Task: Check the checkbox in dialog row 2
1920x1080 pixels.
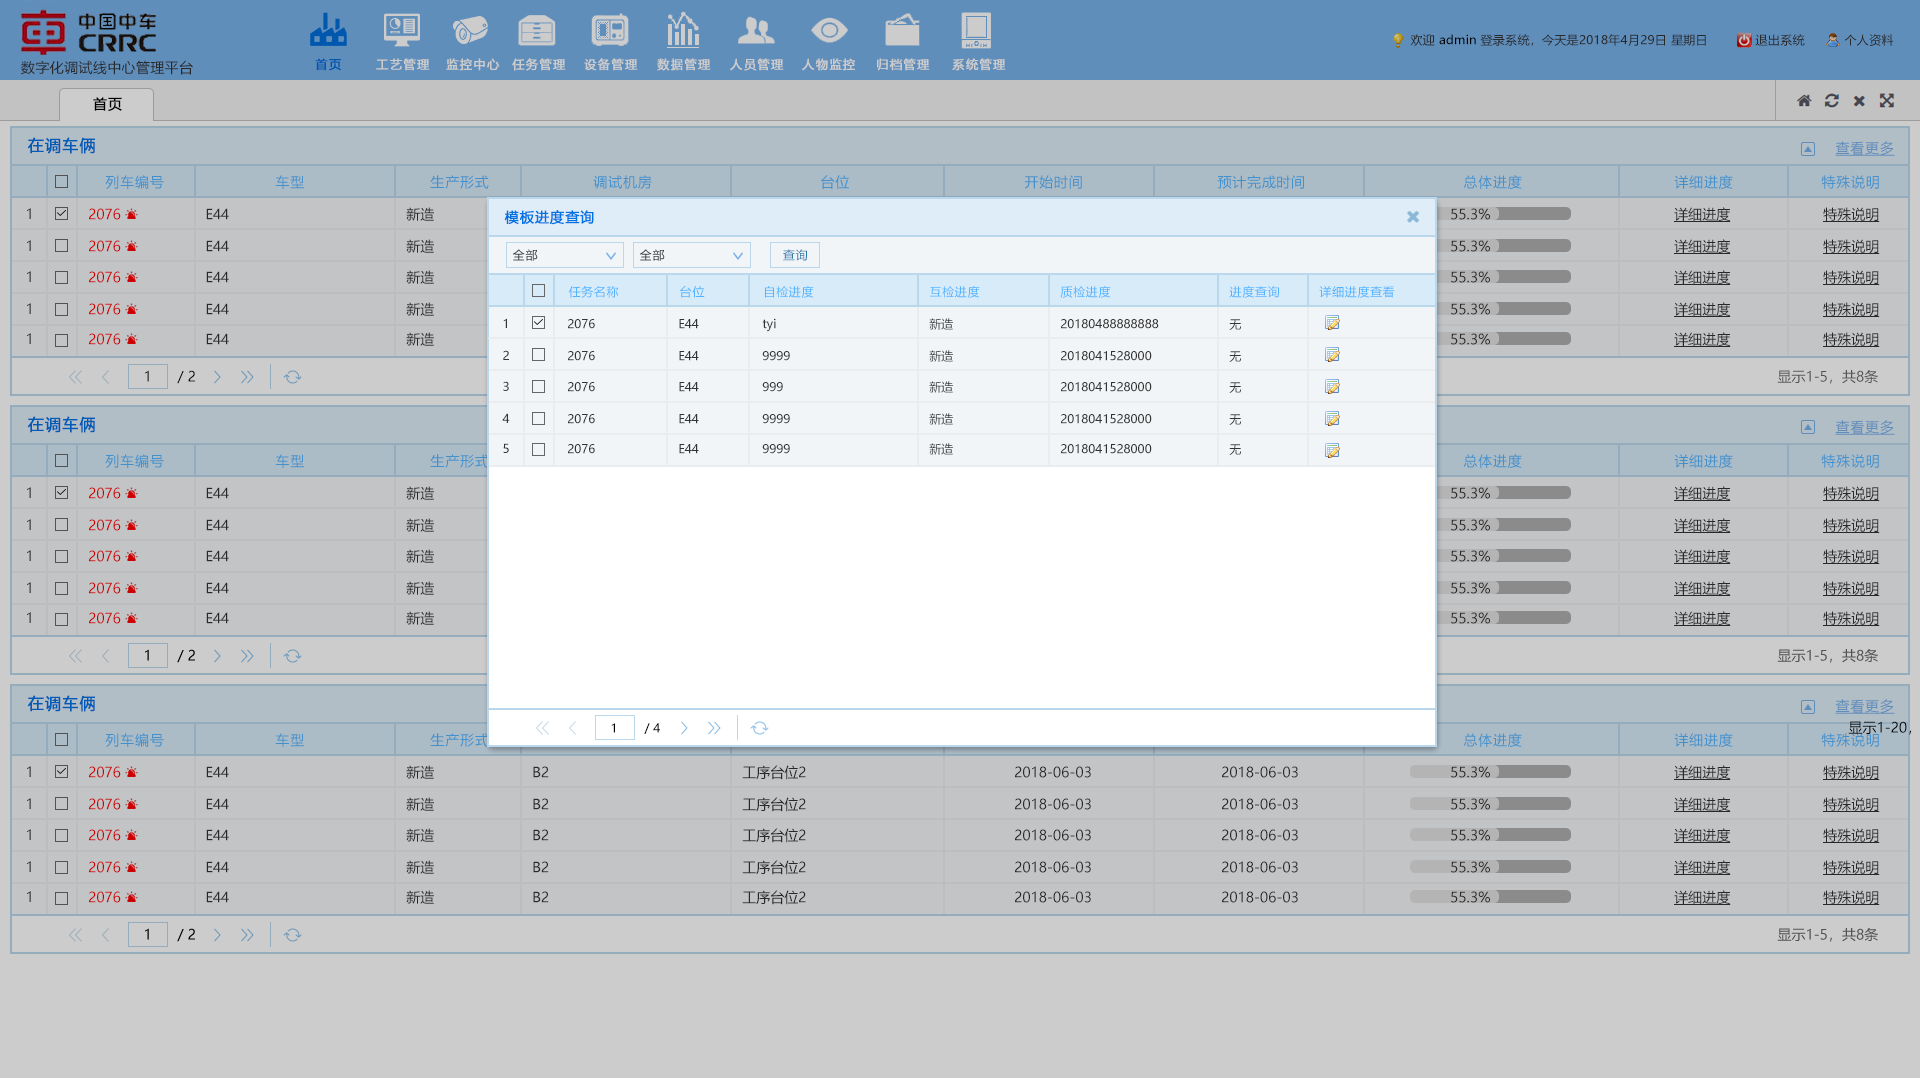Action: 538,355
